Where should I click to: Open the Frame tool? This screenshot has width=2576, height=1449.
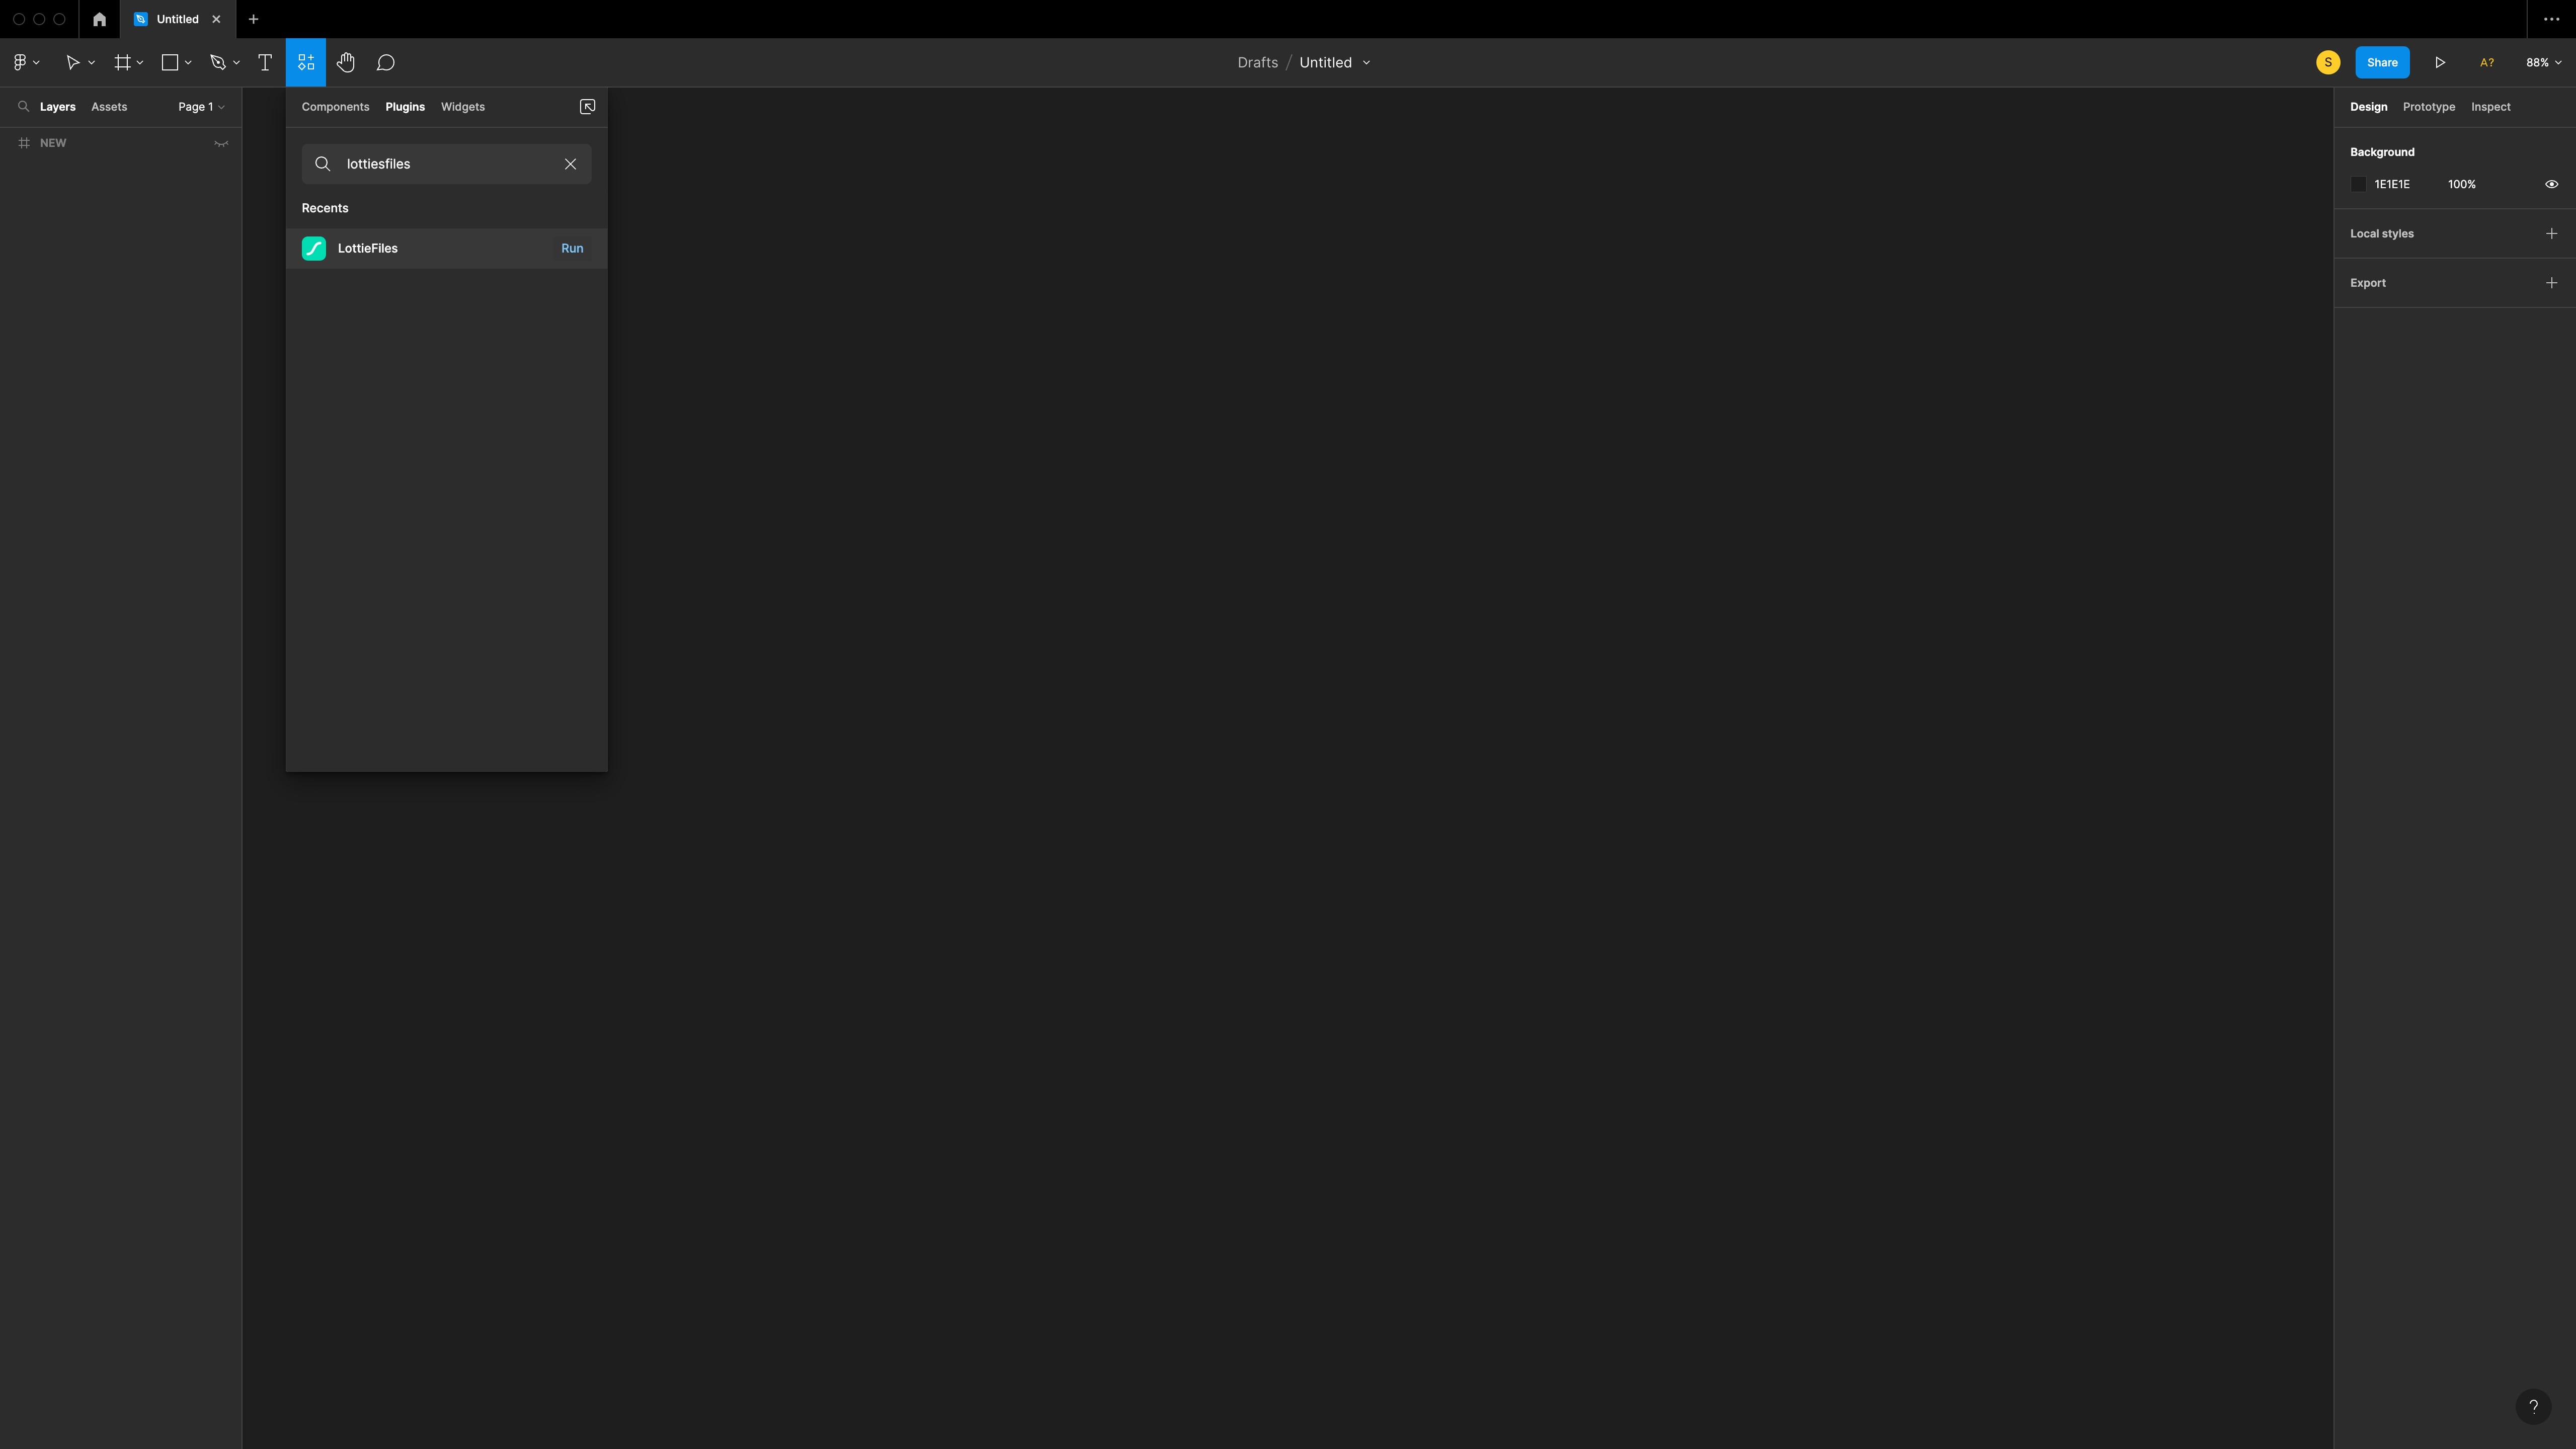[122, 62]
